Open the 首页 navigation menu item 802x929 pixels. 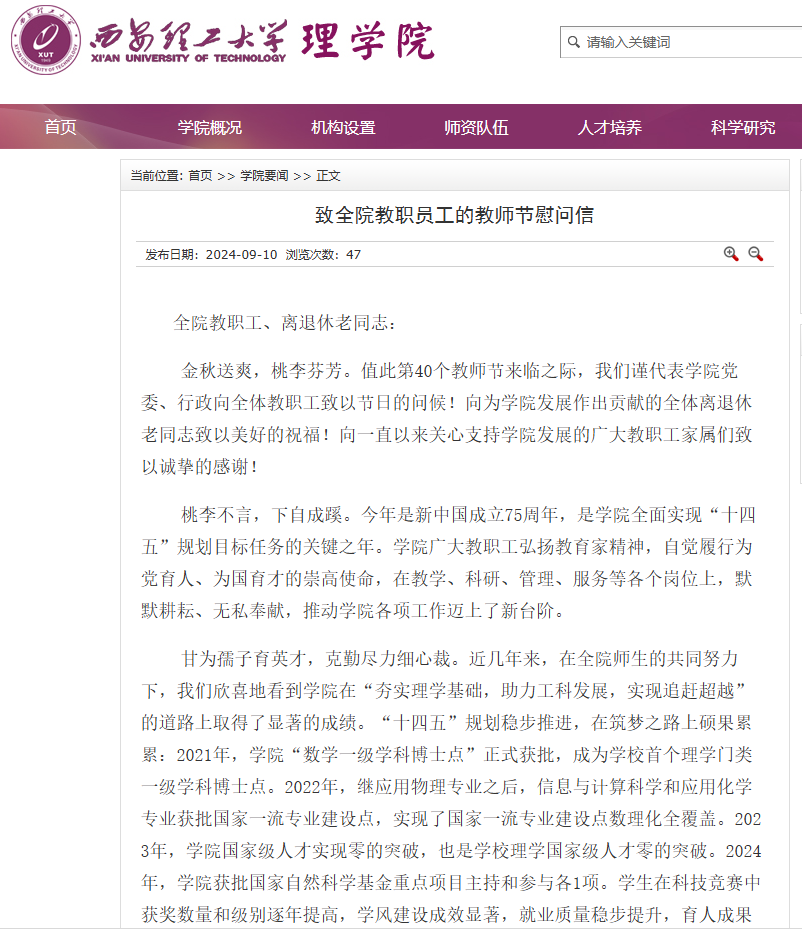tap(60, 127)
